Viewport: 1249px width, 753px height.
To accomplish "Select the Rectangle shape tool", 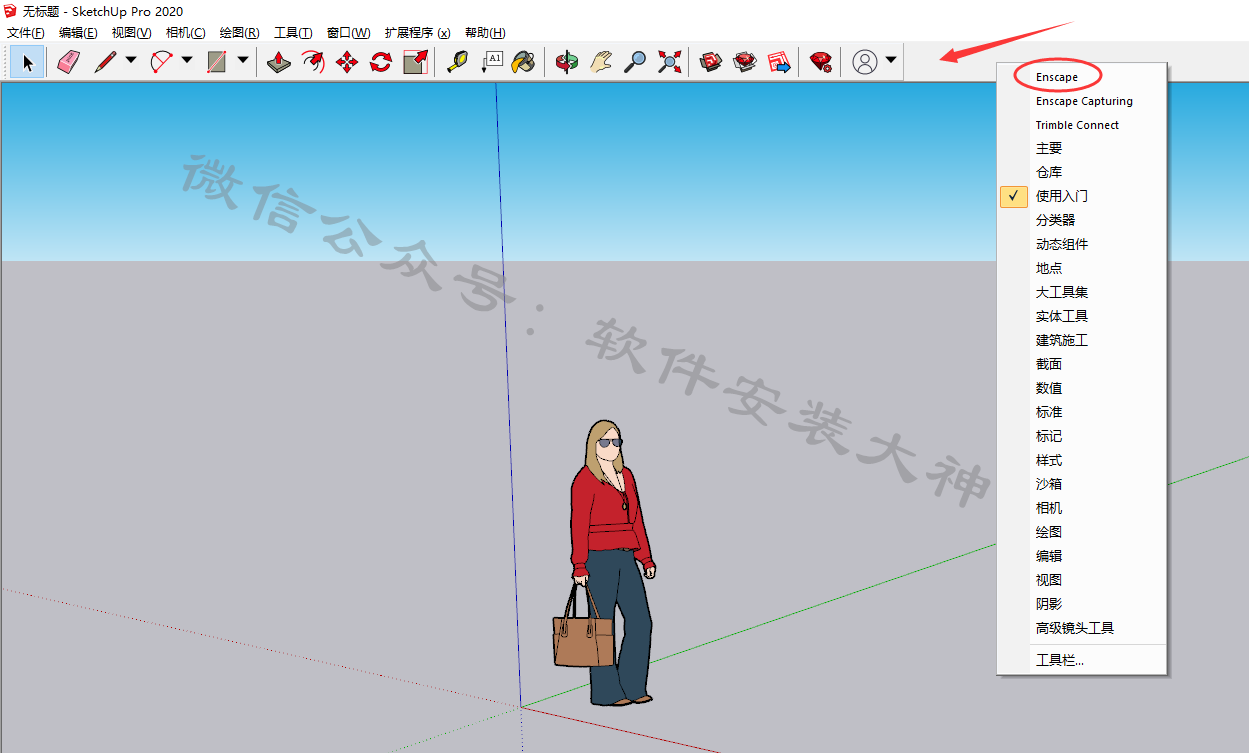I will point(217,62).
